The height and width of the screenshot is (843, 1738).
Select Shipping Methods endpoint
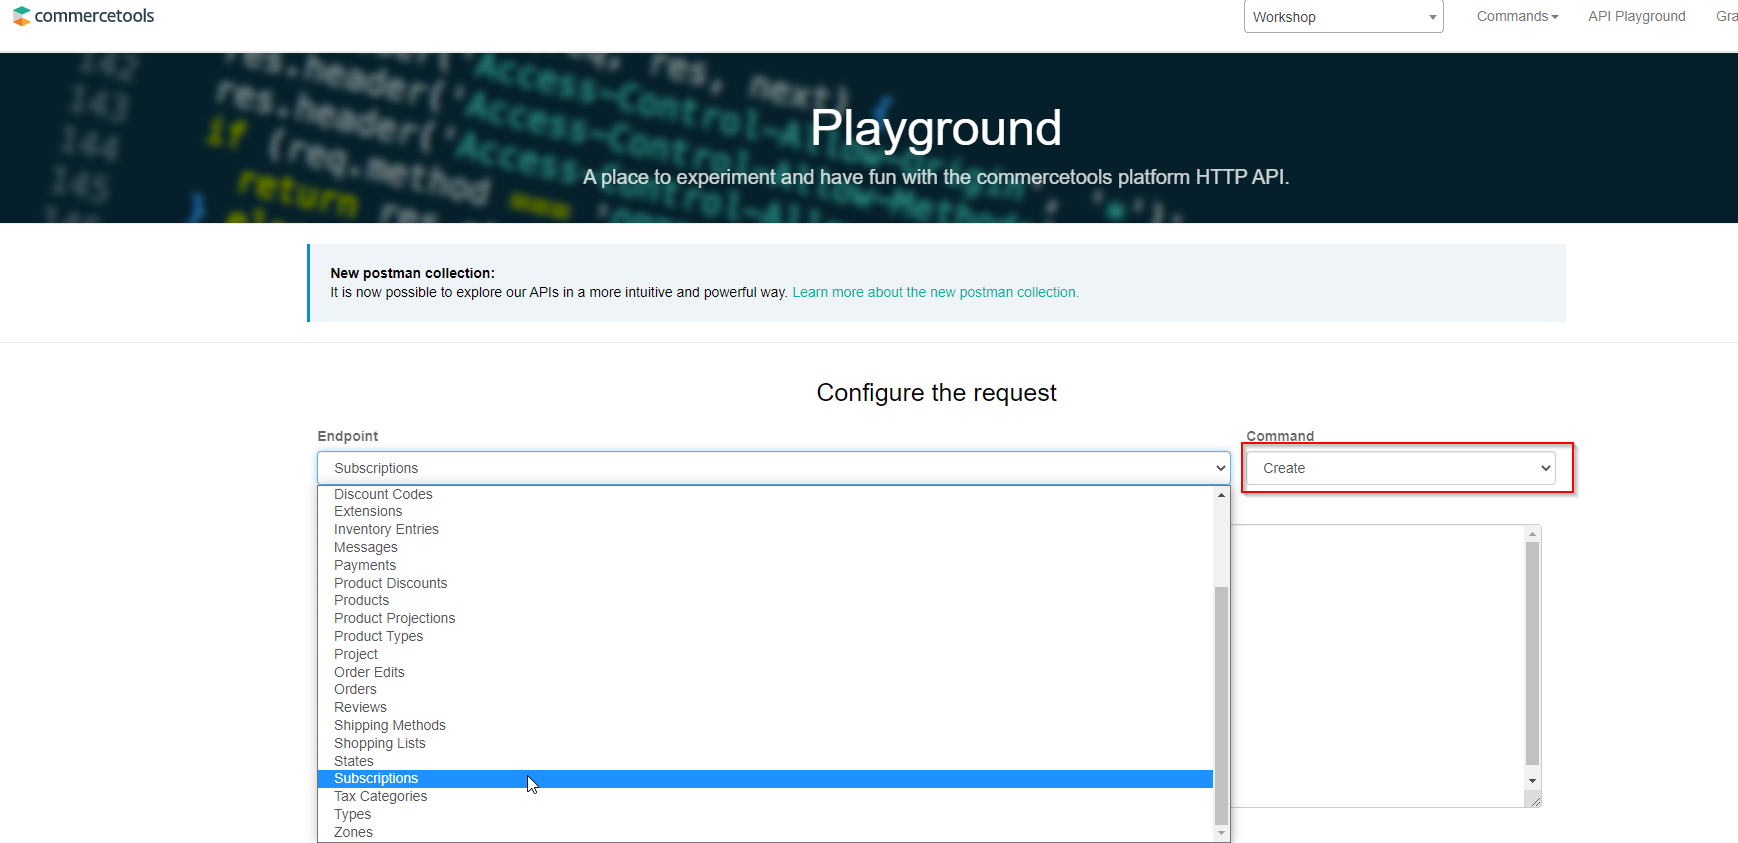click(389, 725)
